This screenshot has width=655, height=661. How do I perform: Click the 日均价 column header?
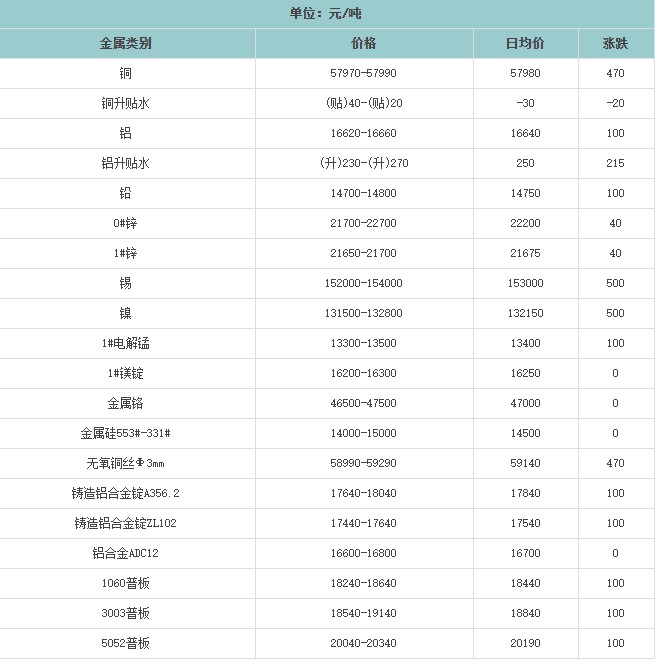pos(524,44)
